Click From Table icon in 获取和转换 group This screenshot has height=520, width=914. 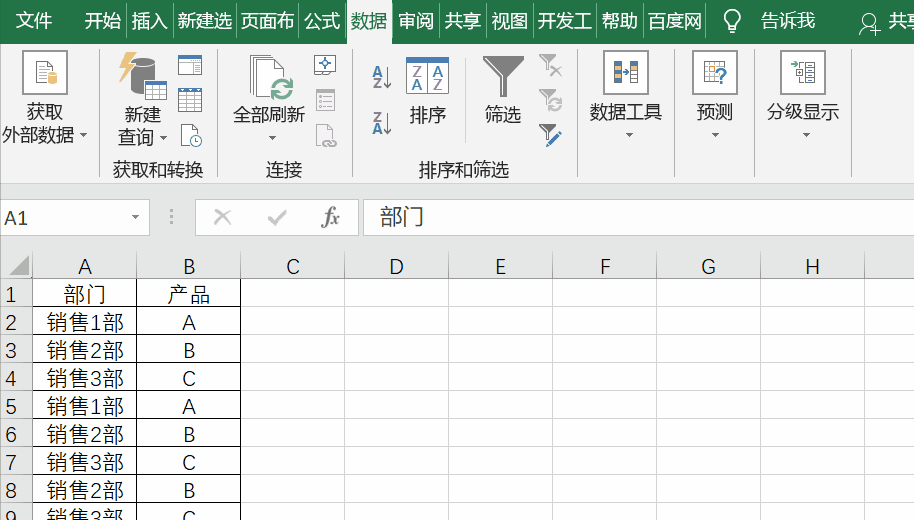pos(190,100)
